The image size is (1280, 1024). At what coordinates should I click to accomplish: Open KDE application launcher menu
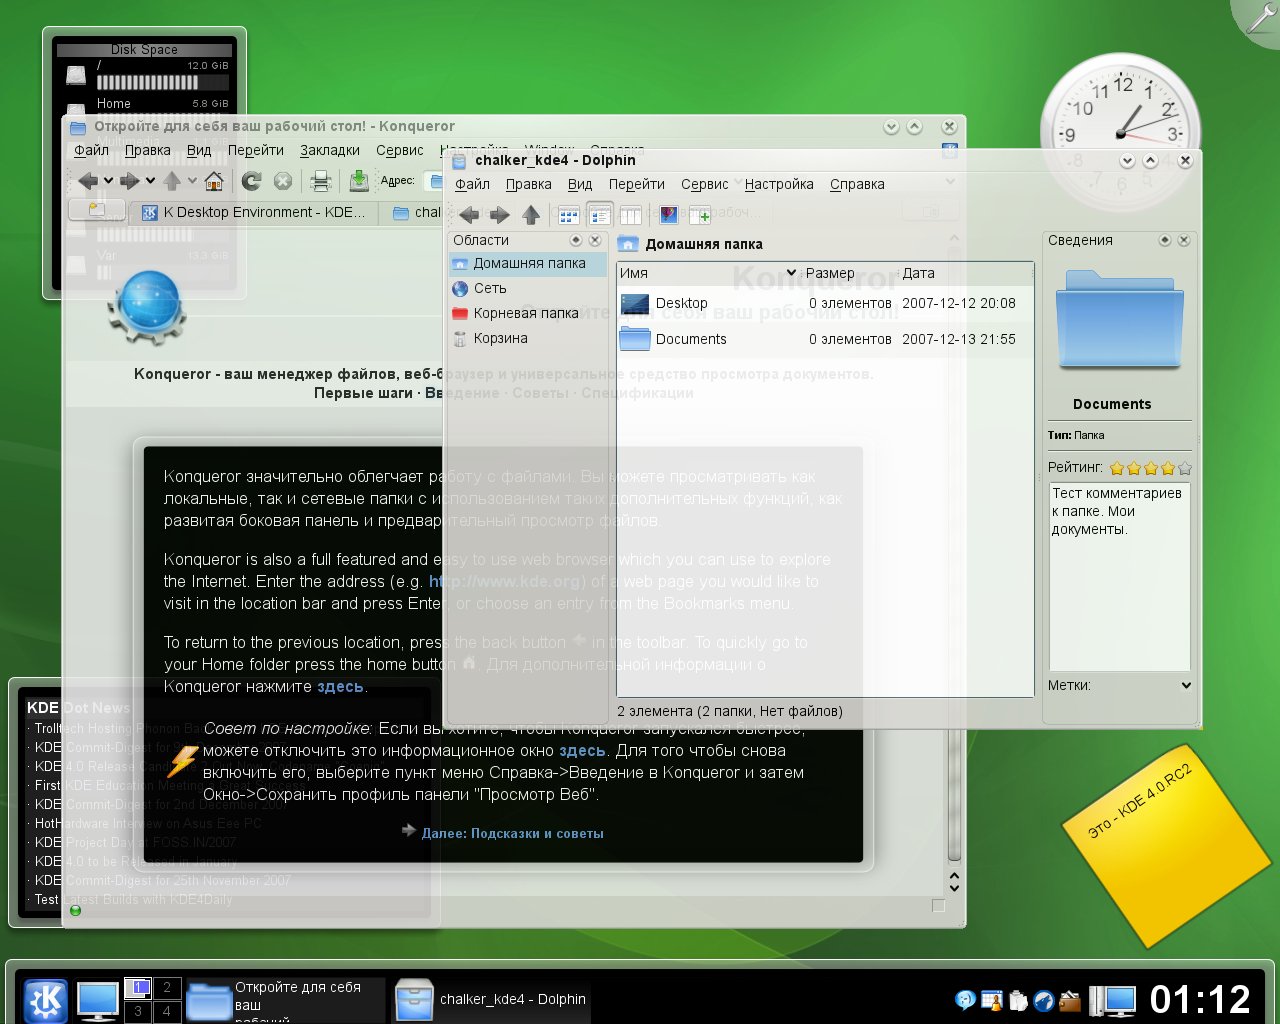pos(46,1000)
